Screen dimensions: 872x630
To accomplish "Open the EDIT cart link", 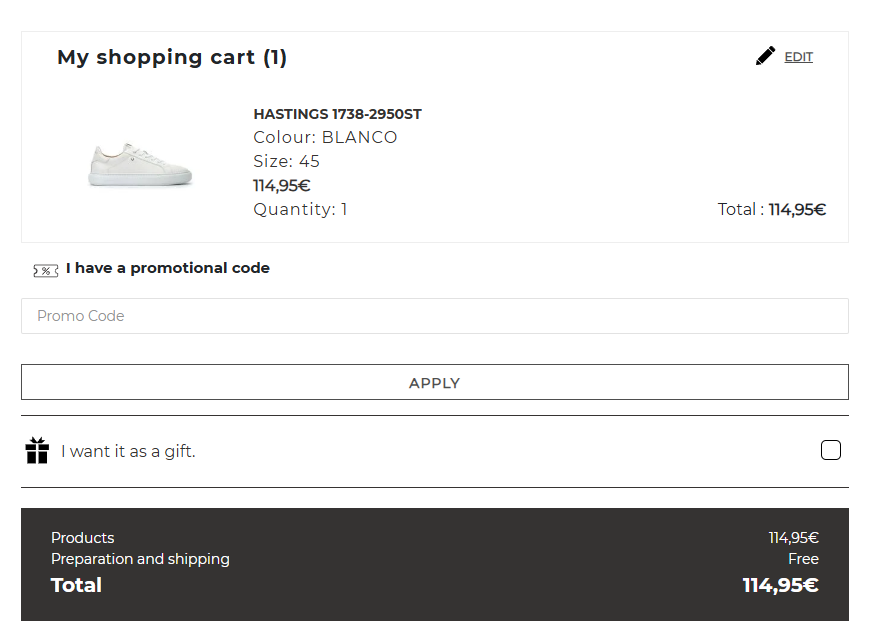I will 798,57.
